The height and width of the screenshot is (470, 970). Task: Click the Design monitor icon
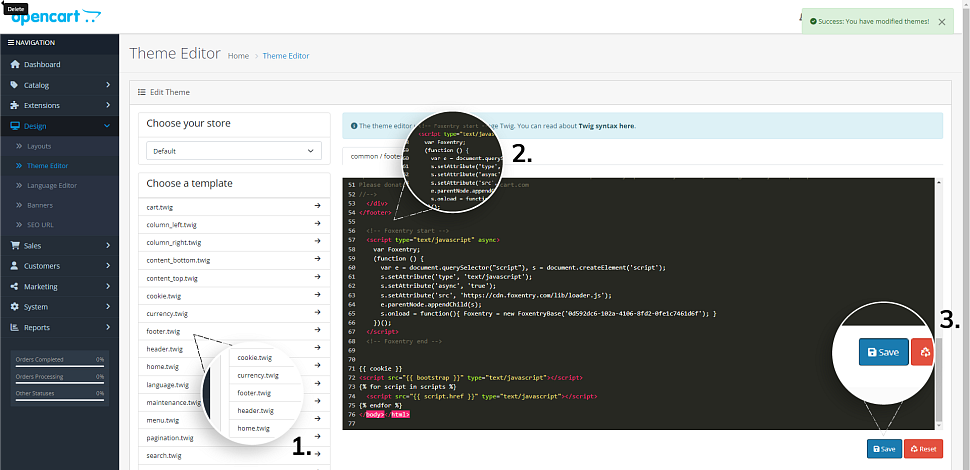(15, 126)
